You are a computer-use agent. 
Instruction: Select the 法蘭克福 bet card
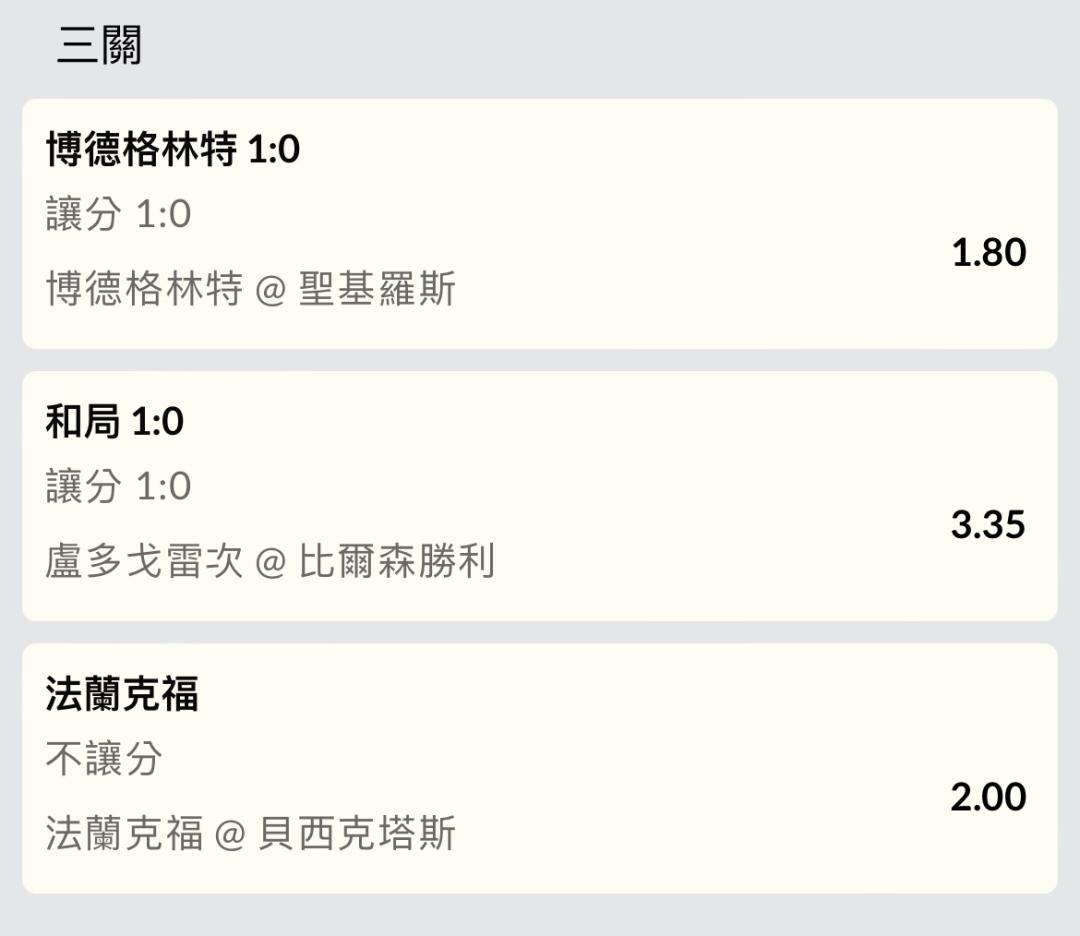pyautogui.click(x=539, y=769)
